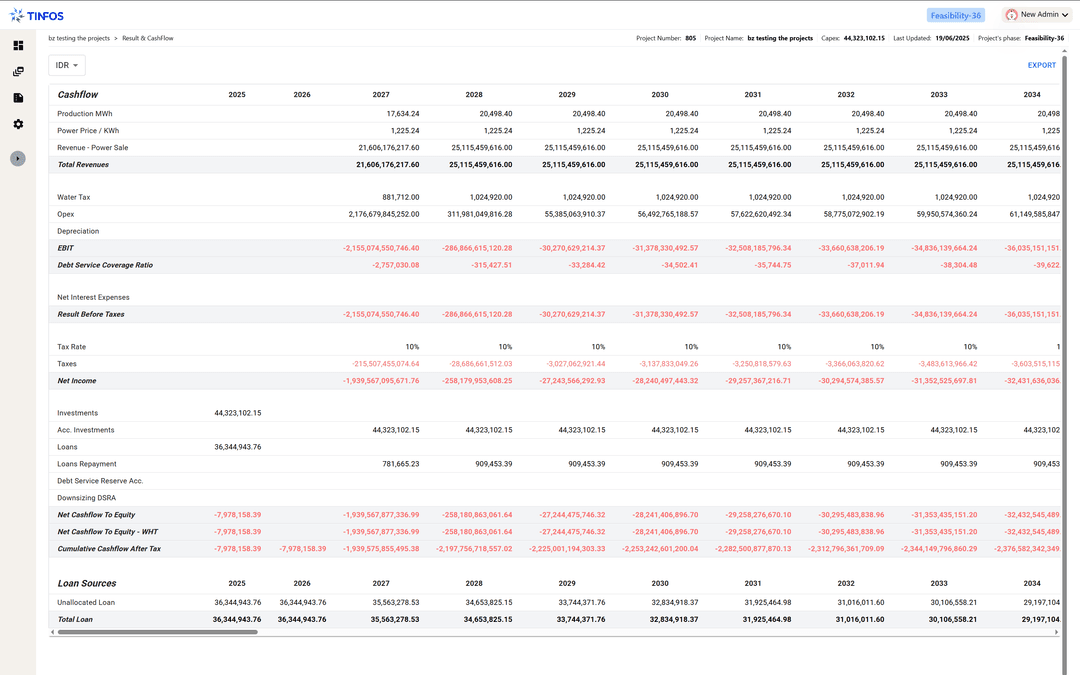Select the Total Revenues row label

[83, 164]
